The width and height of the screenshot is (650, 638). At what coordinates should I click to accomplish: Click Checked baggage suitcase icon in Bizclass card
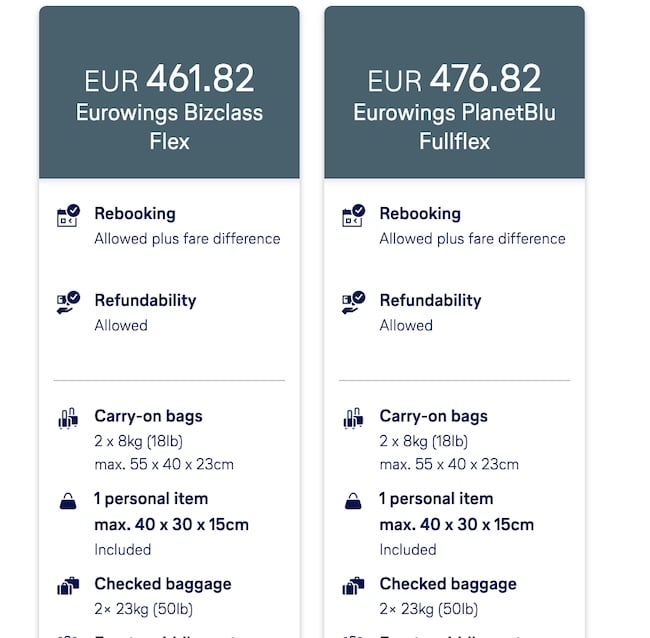(68, 586)
